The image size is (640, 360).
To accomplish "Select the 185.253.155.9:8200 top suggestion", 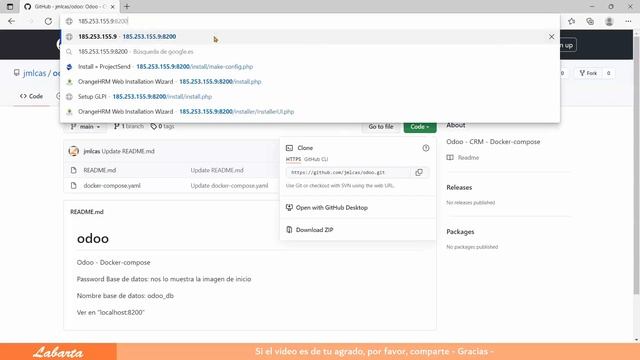I will pyautogui.click(x=310, y=37).
